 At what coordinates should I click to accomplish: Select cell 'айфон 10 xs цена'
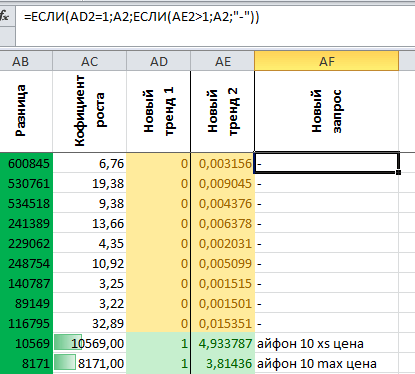point(326,343)
